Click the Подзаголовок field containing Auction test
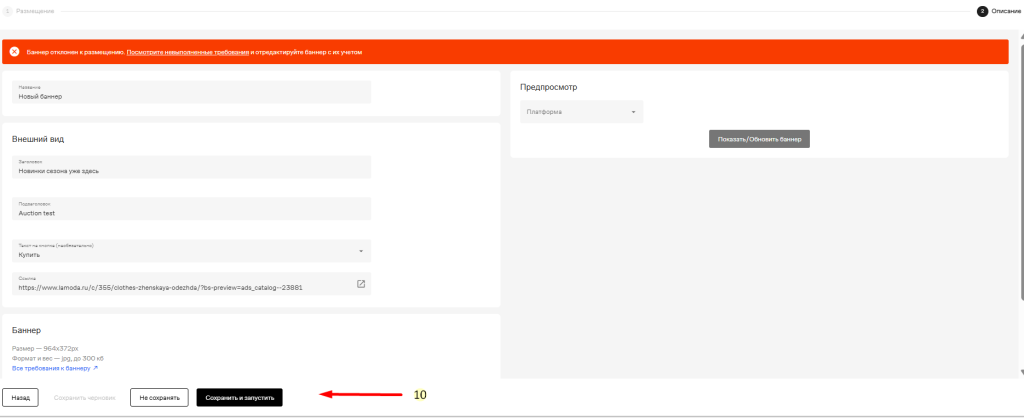Screen dimensions: 1024x418 (191, 209)
